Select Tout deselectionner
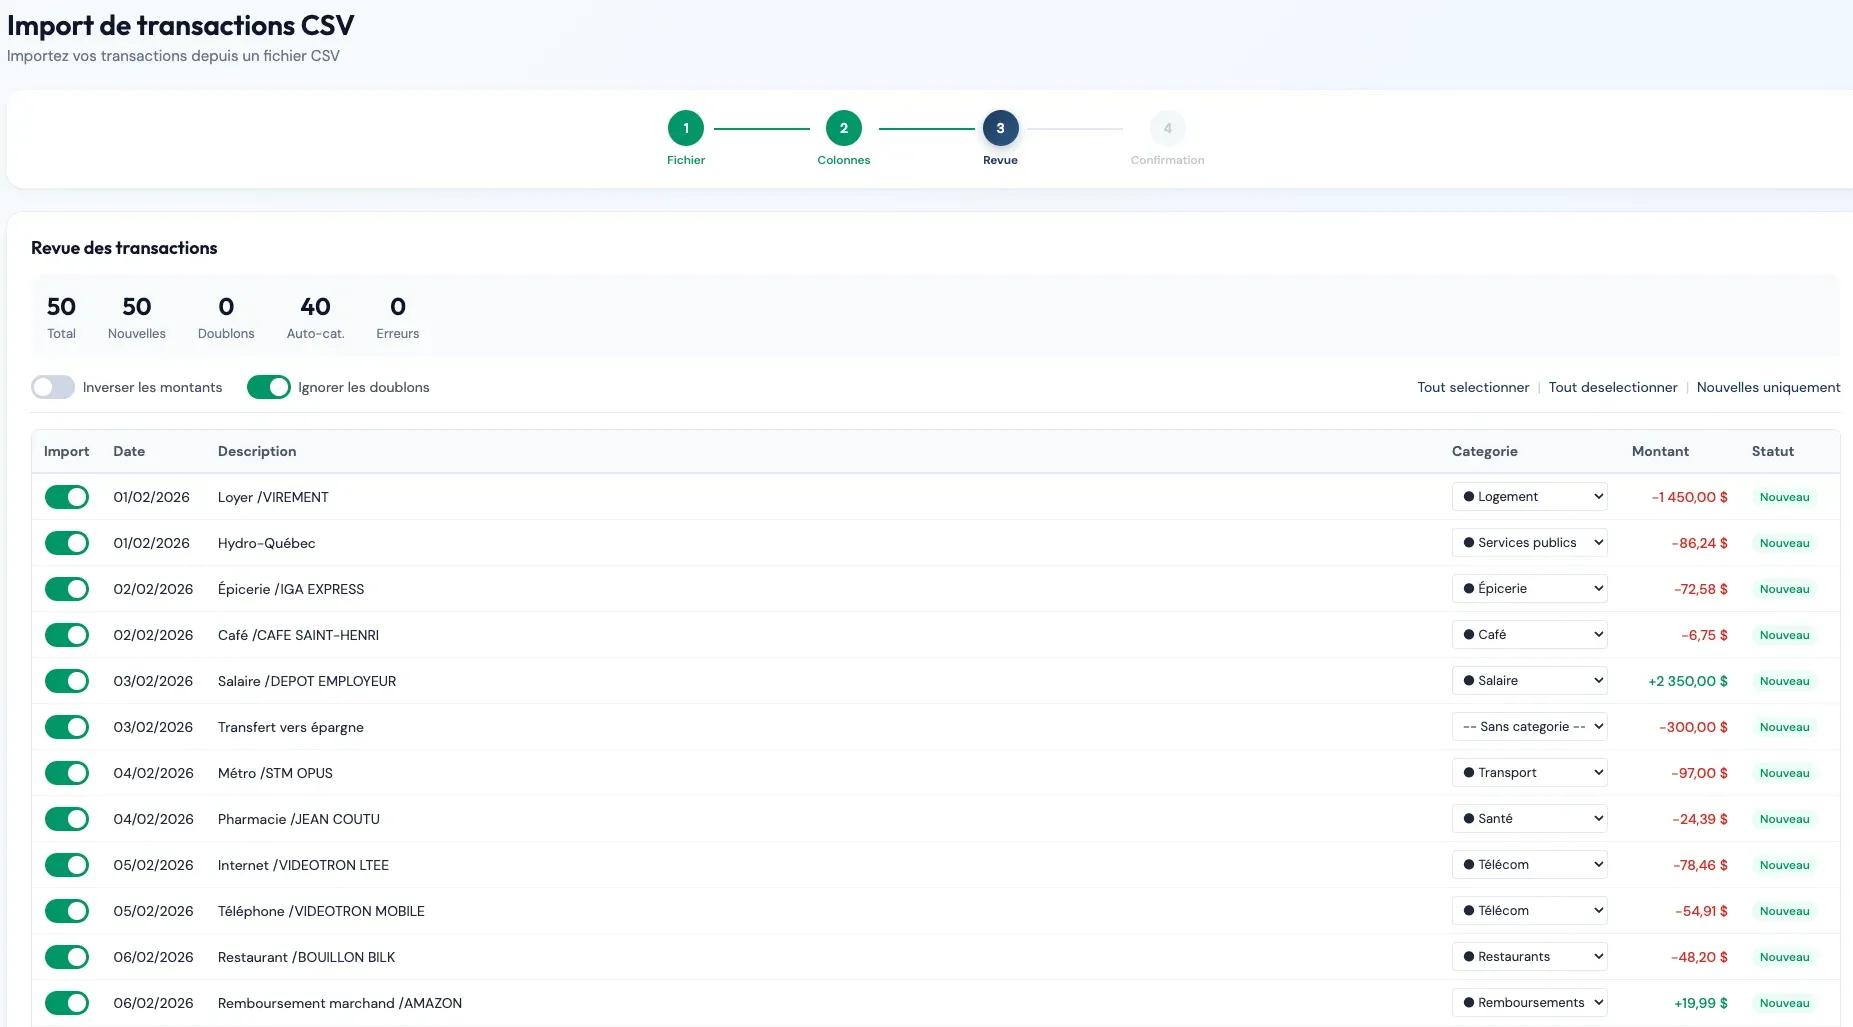This screenshot has width=1853, height=1027. pos(1612,387)
